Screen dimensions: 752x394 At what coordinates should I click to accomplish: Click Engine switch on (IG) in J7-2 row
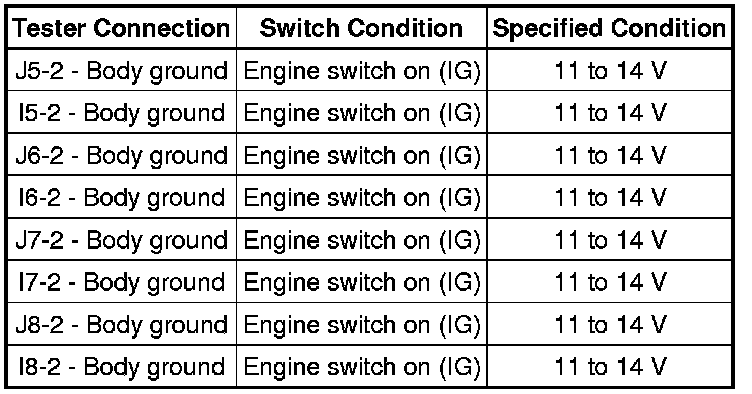coord(362,240)
